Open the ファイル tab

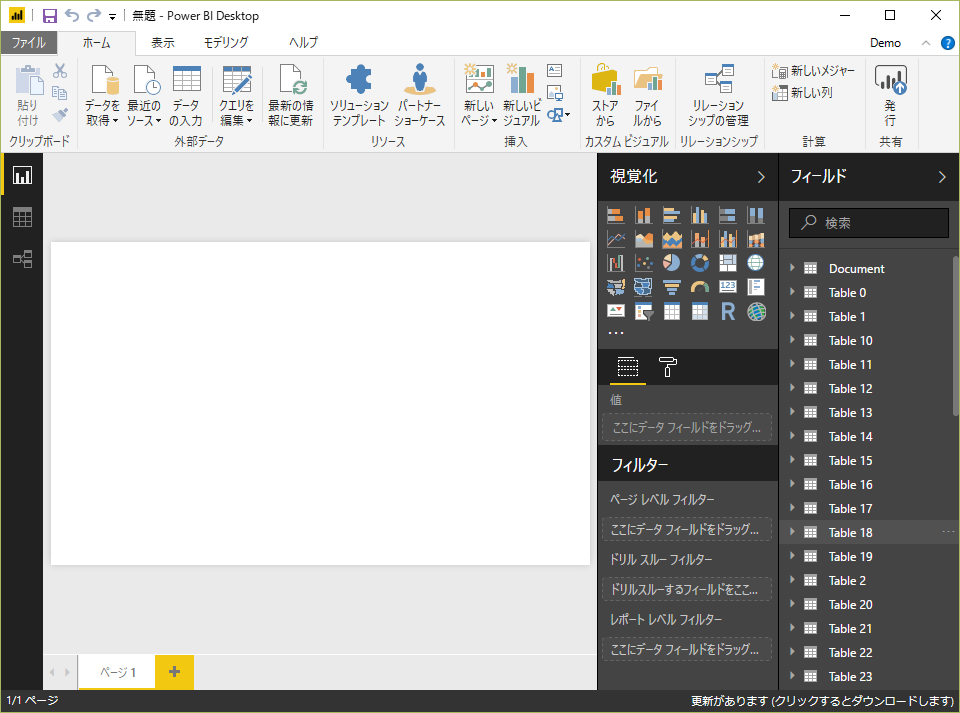29,43
